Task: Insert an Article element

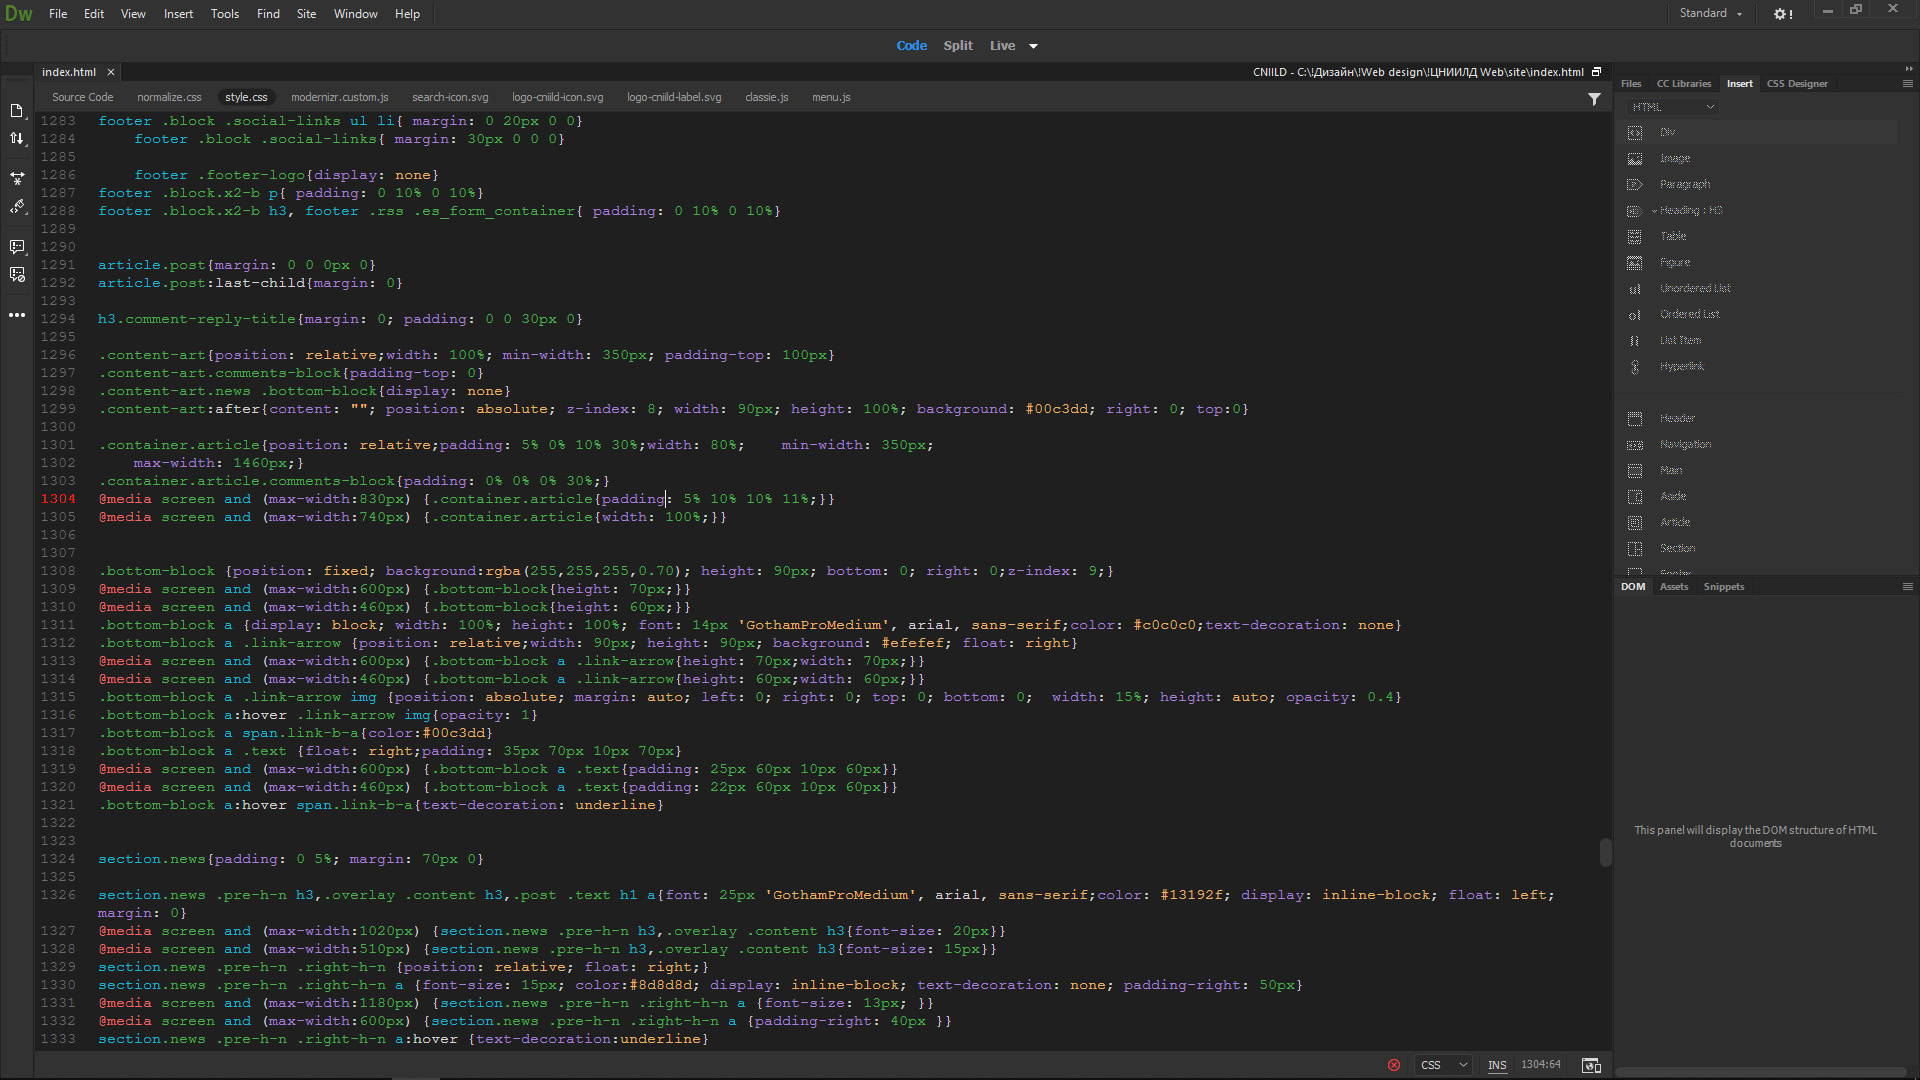Action: 1674,522
